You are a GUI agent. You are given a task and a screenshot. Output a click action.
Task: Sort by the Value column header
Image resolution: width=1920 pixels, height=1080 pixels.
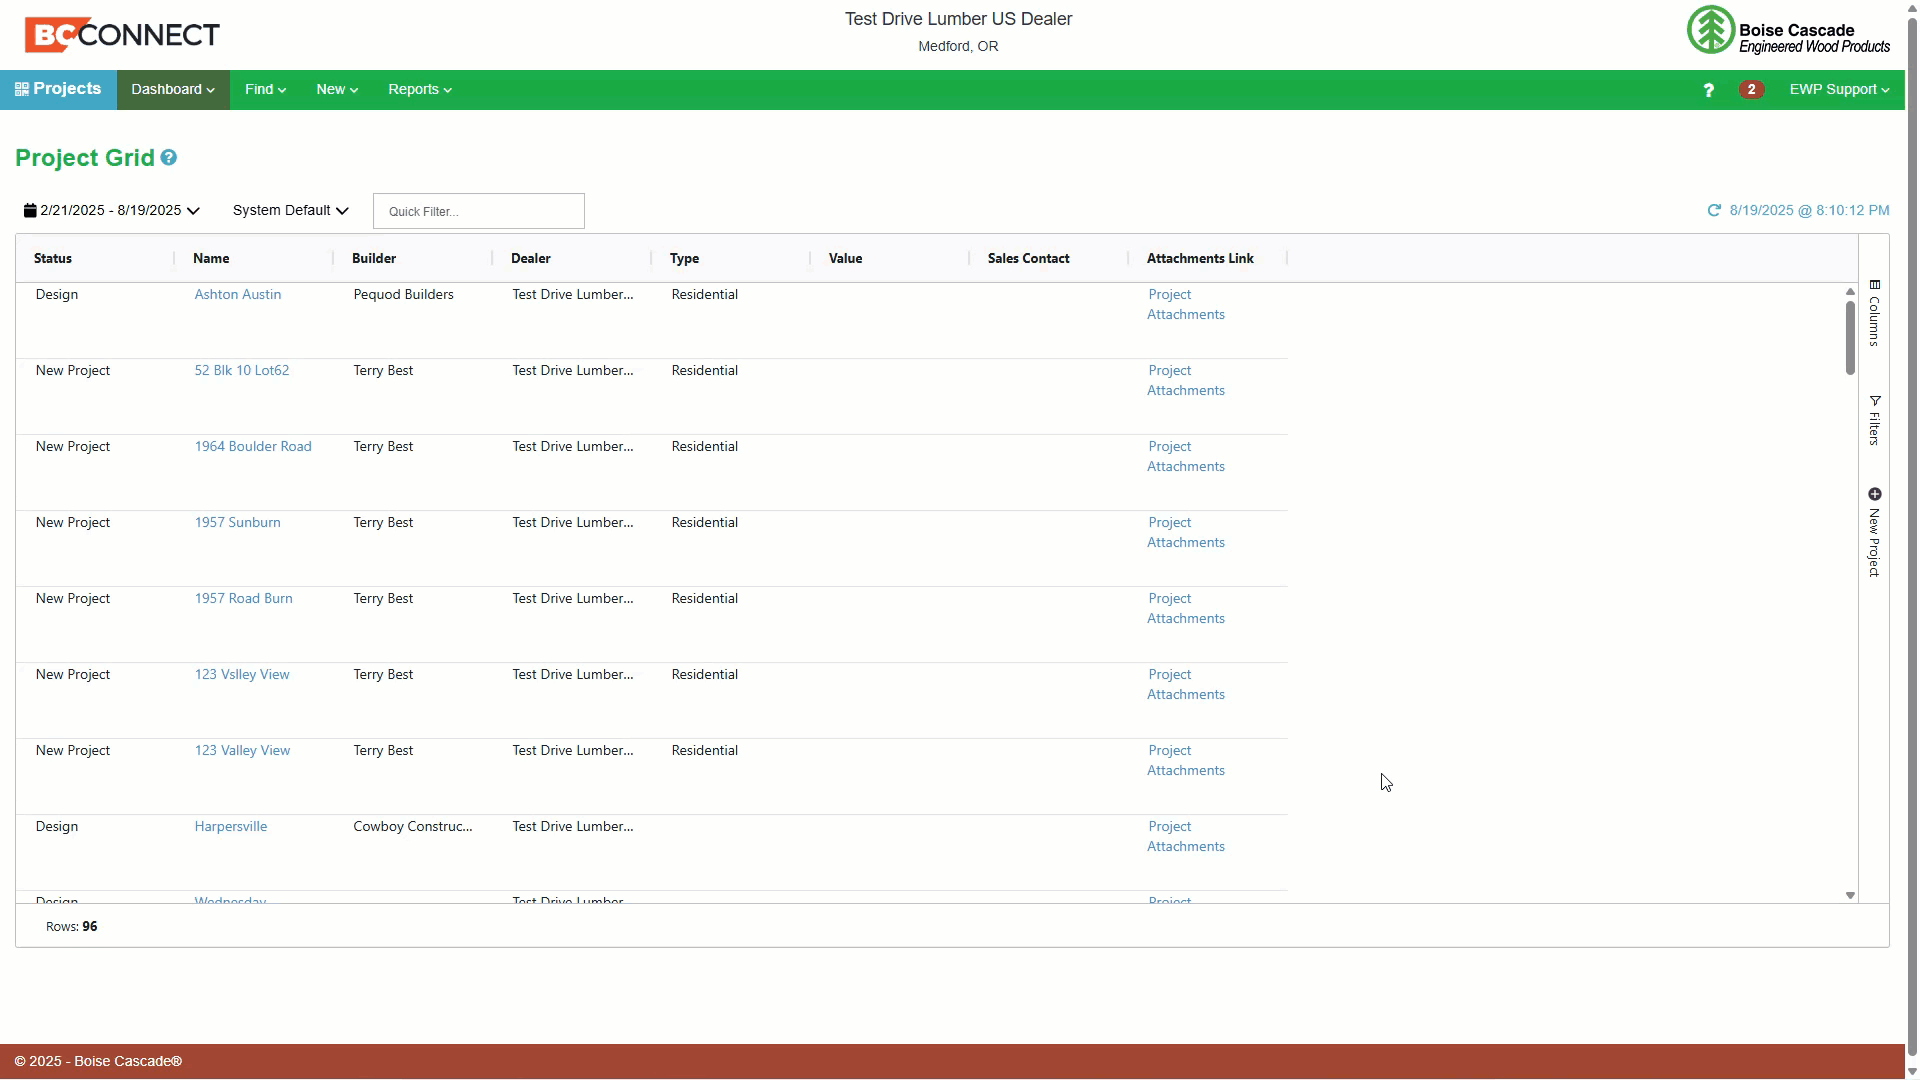point(845,259)
